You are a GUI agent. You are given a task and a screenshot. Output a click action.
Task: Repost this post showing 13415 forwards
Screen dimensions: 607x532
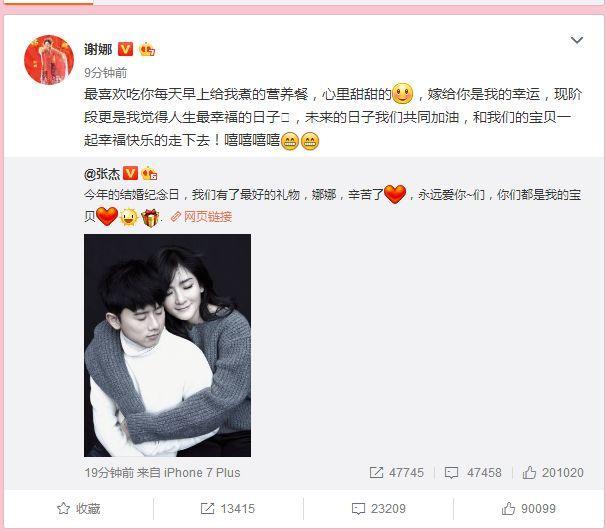tap(228, 508)
